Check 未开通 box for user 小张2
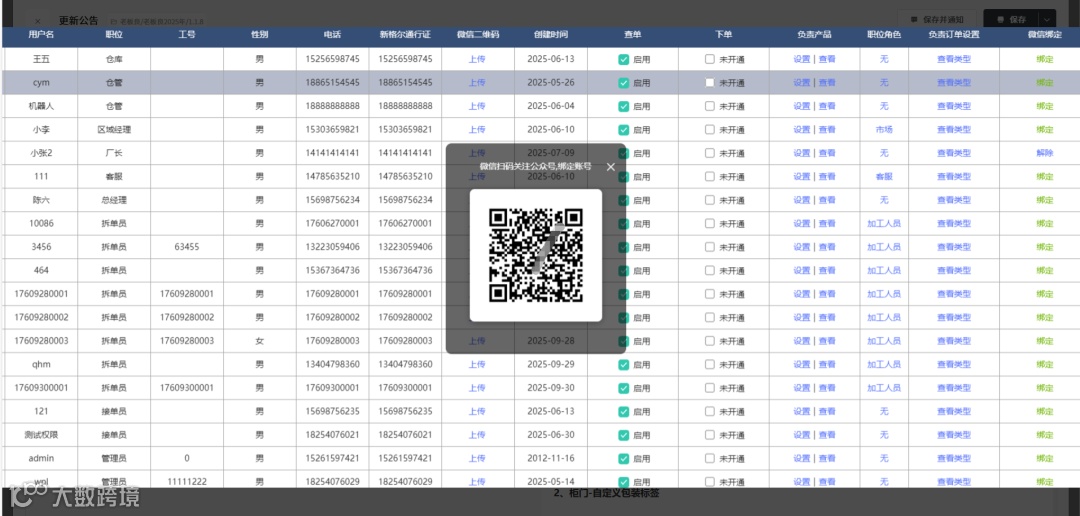 [x=709, y=153]
